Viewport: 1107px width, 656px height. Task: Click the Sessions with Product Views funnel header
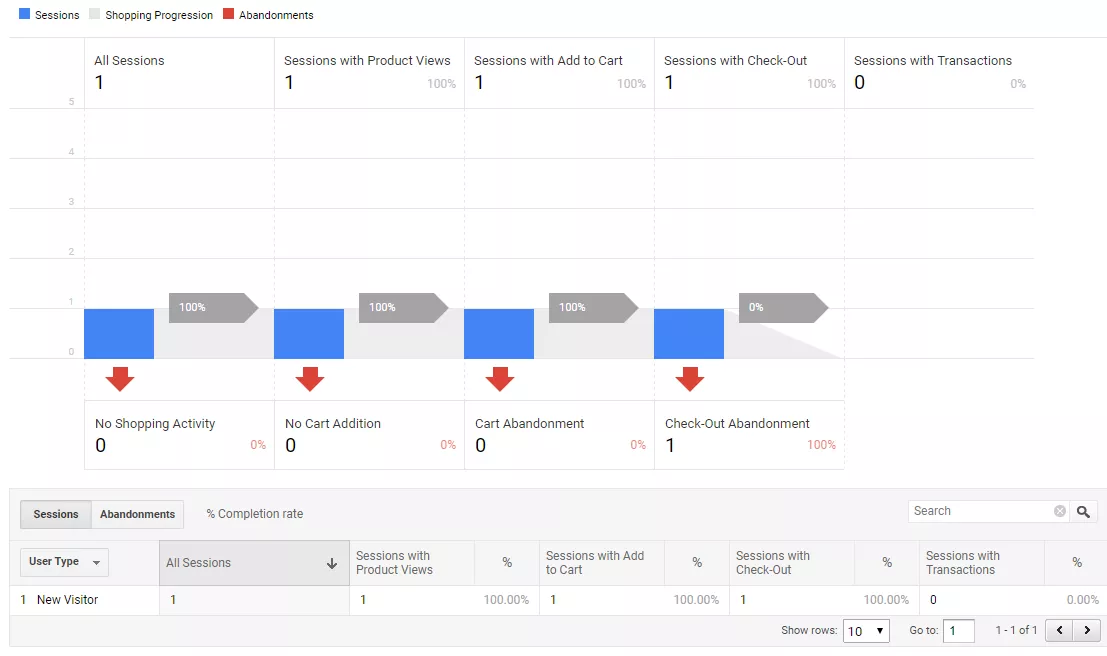pyautogui.click(x=369, y=73)
